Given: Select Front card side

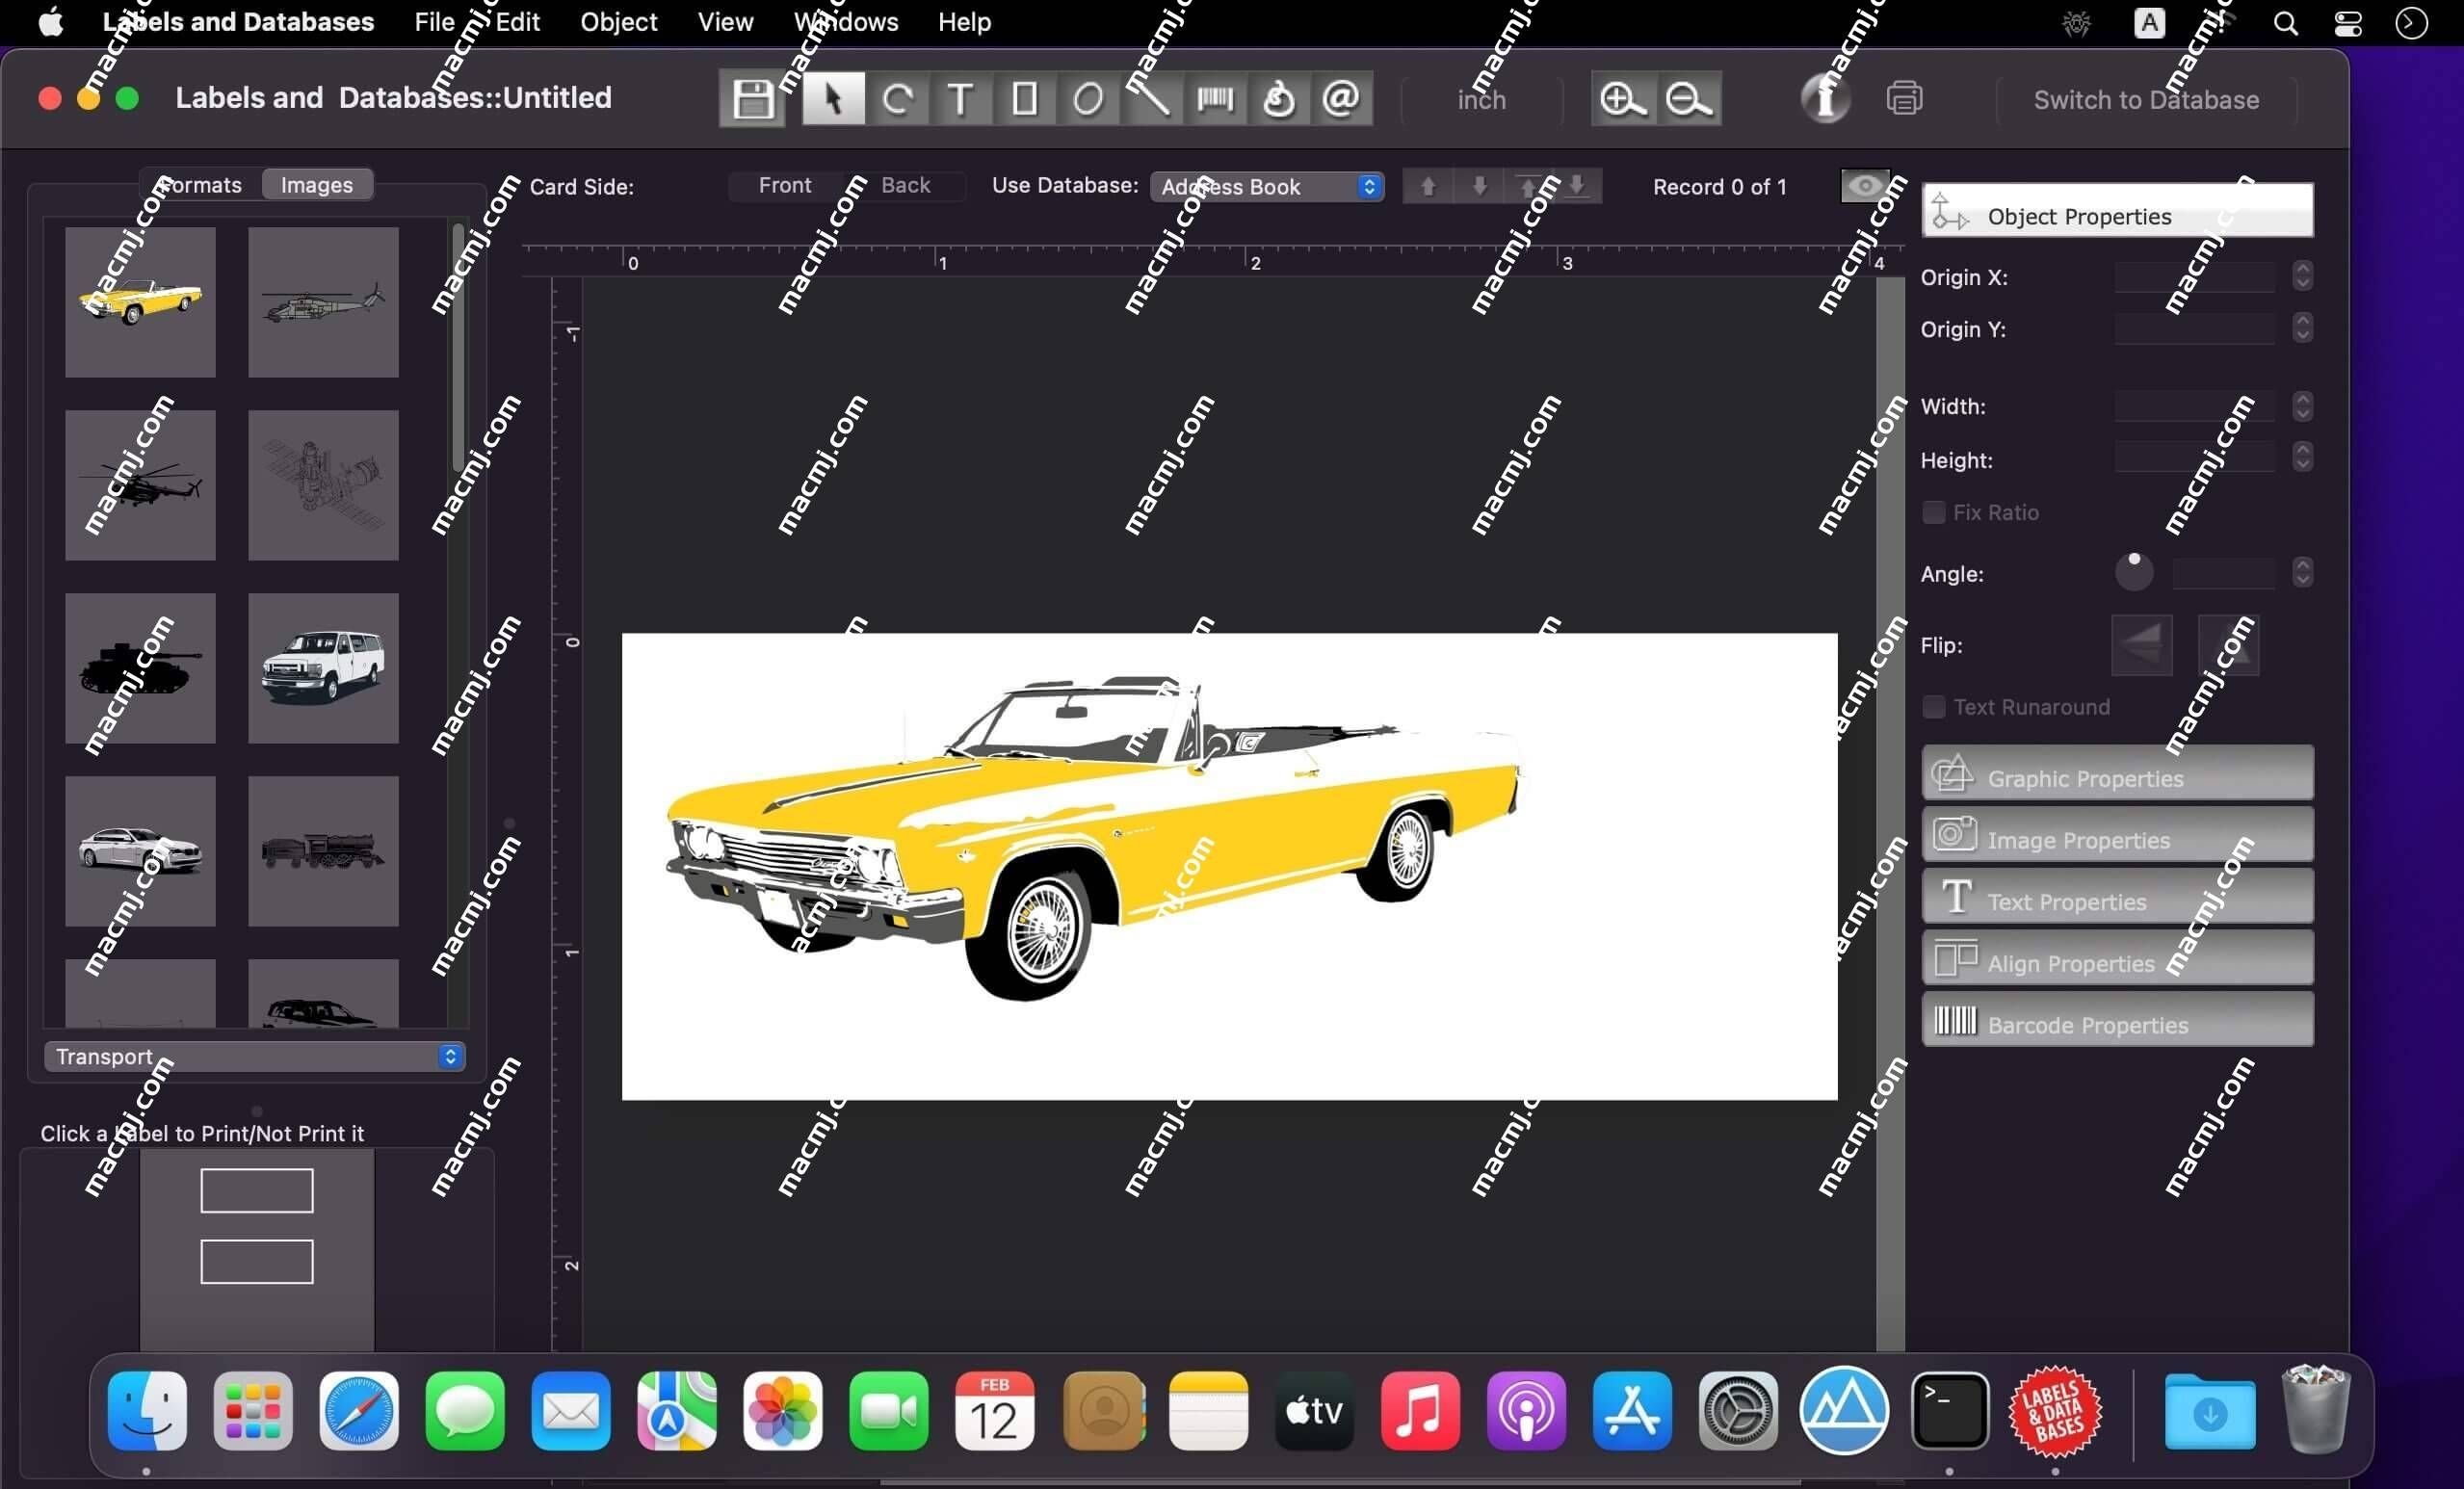Looking at the screenshot, I should (x=781, y=185).
